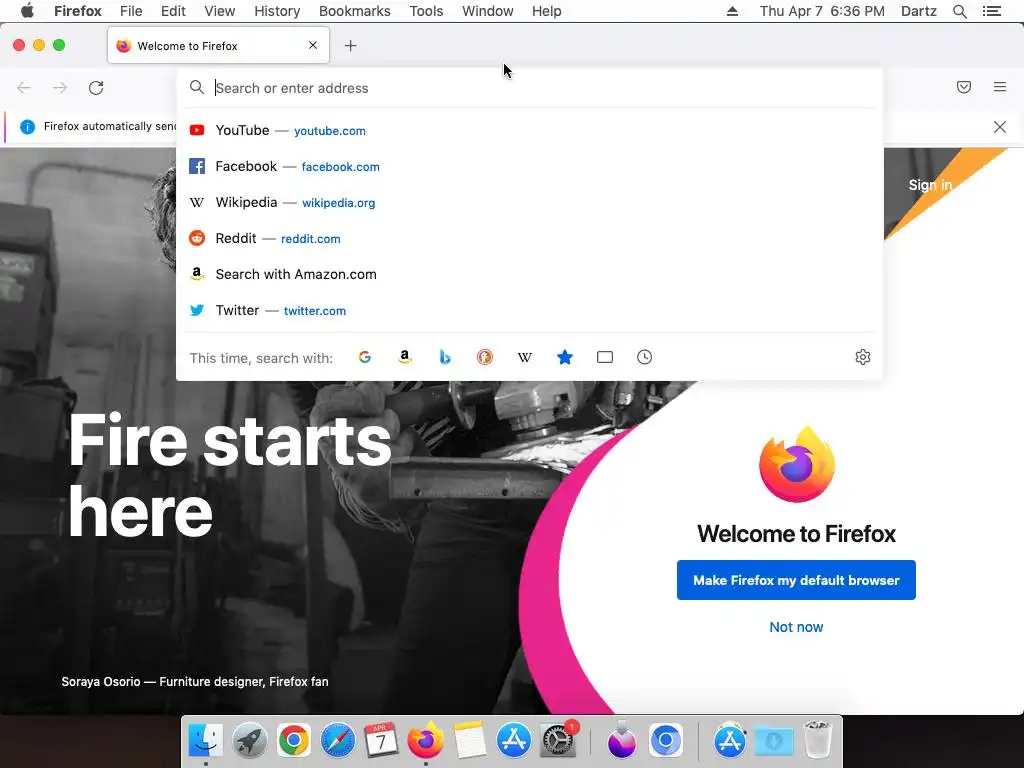Viewport: 1024px width, 768px height.
Task: Open Calendar from the Dock
Action: [x=381, y=741]
